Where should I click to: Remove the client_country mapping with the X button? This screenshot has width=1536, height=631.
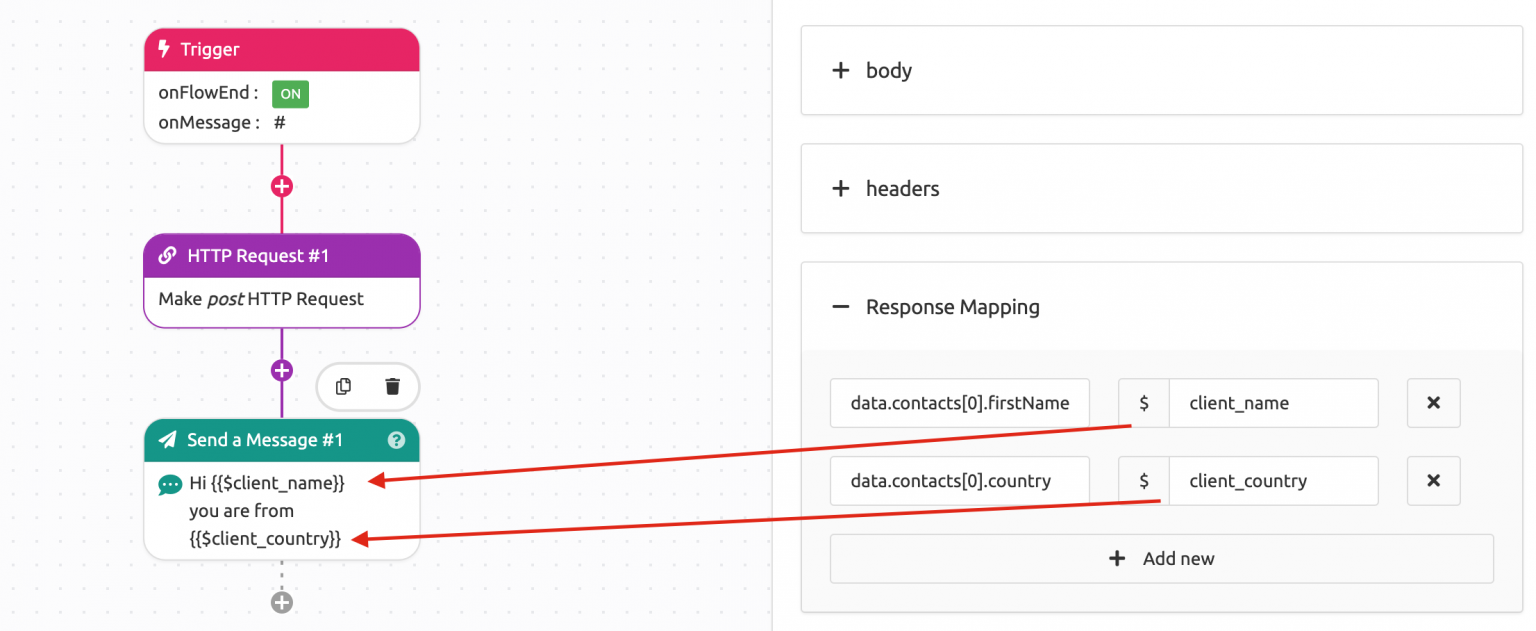tap(1433, 481)
